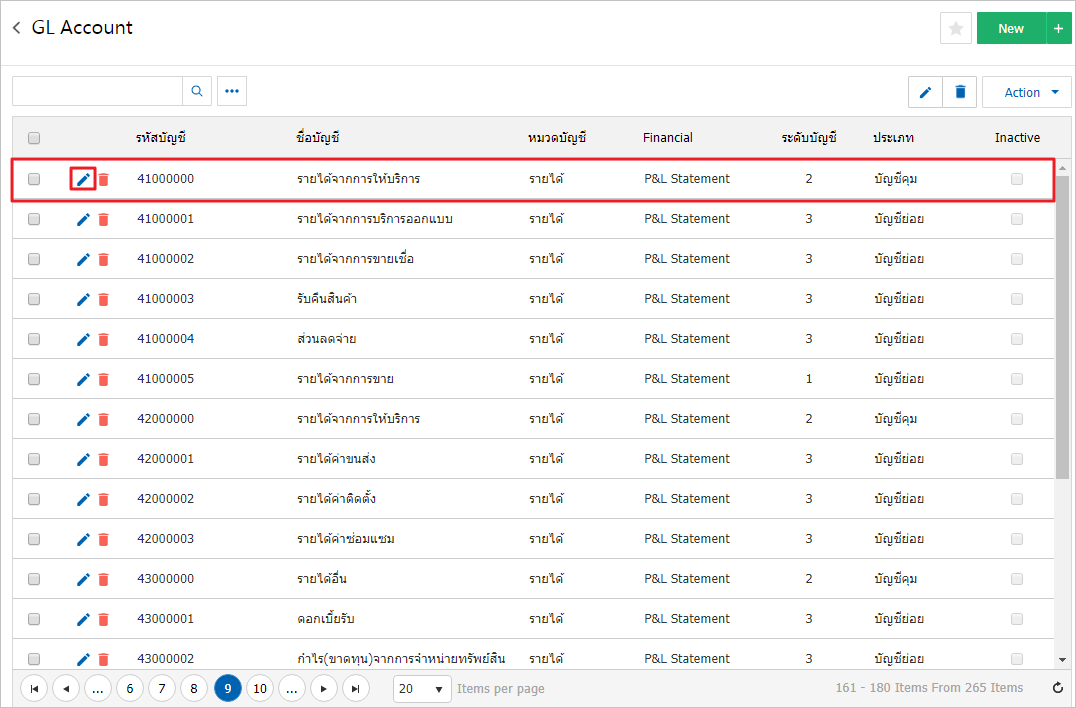Image resolution: width=1076 pixels, height=708 pixels.
Task: Click the back arrow beside GL Account
Action: click(x=17, y=27)
